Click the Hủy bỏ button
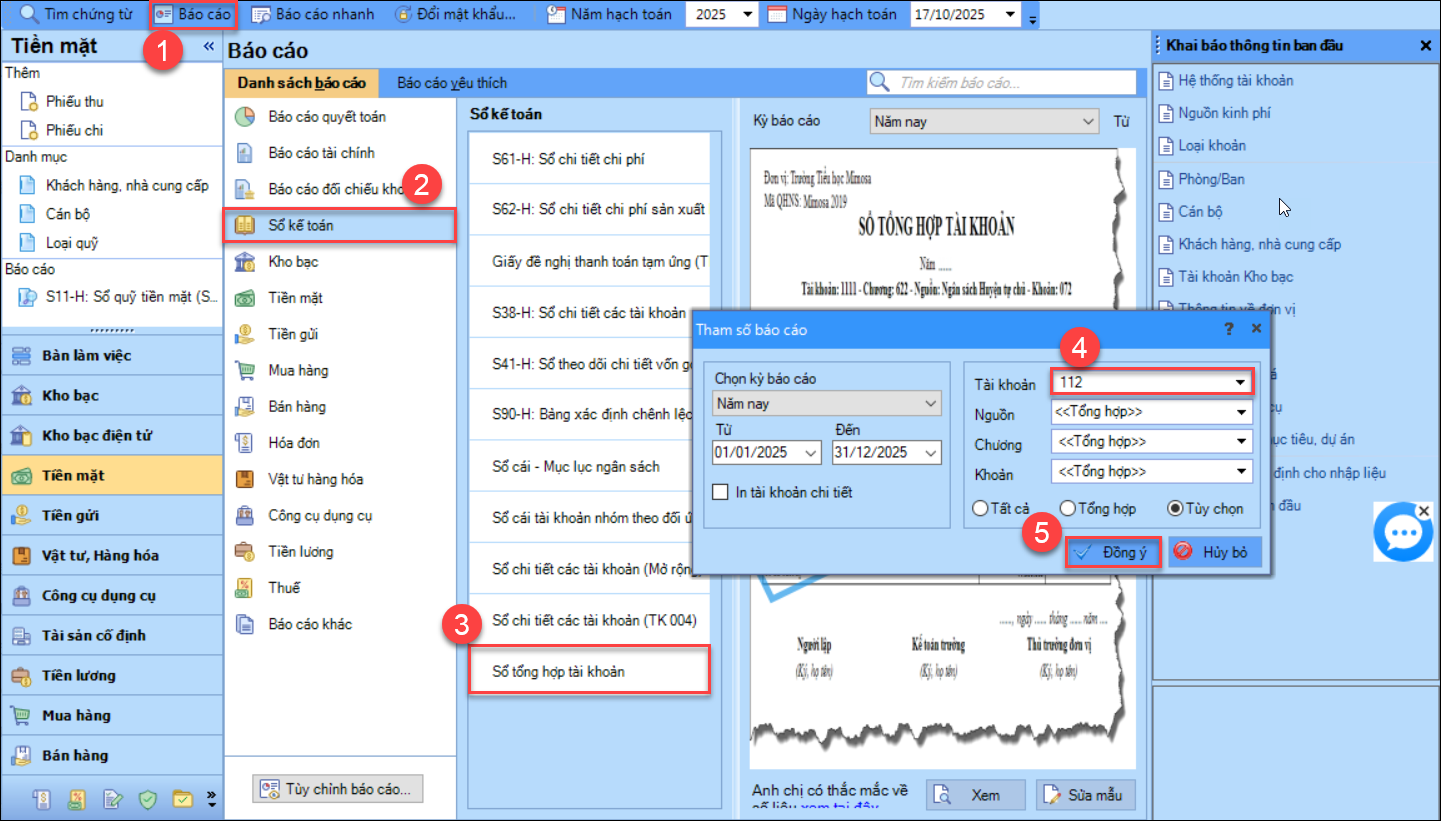1441x821 pixels. [x=1214, y=552]
